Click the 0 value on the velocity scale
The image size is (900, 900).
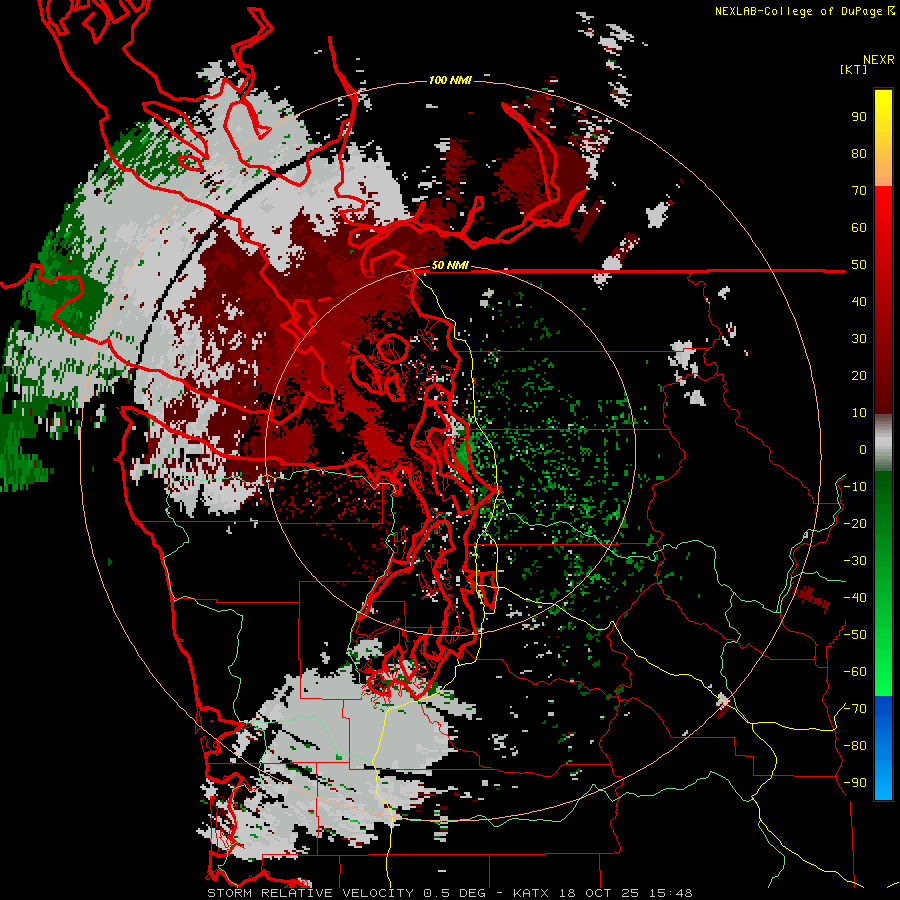tap(863, 449)
